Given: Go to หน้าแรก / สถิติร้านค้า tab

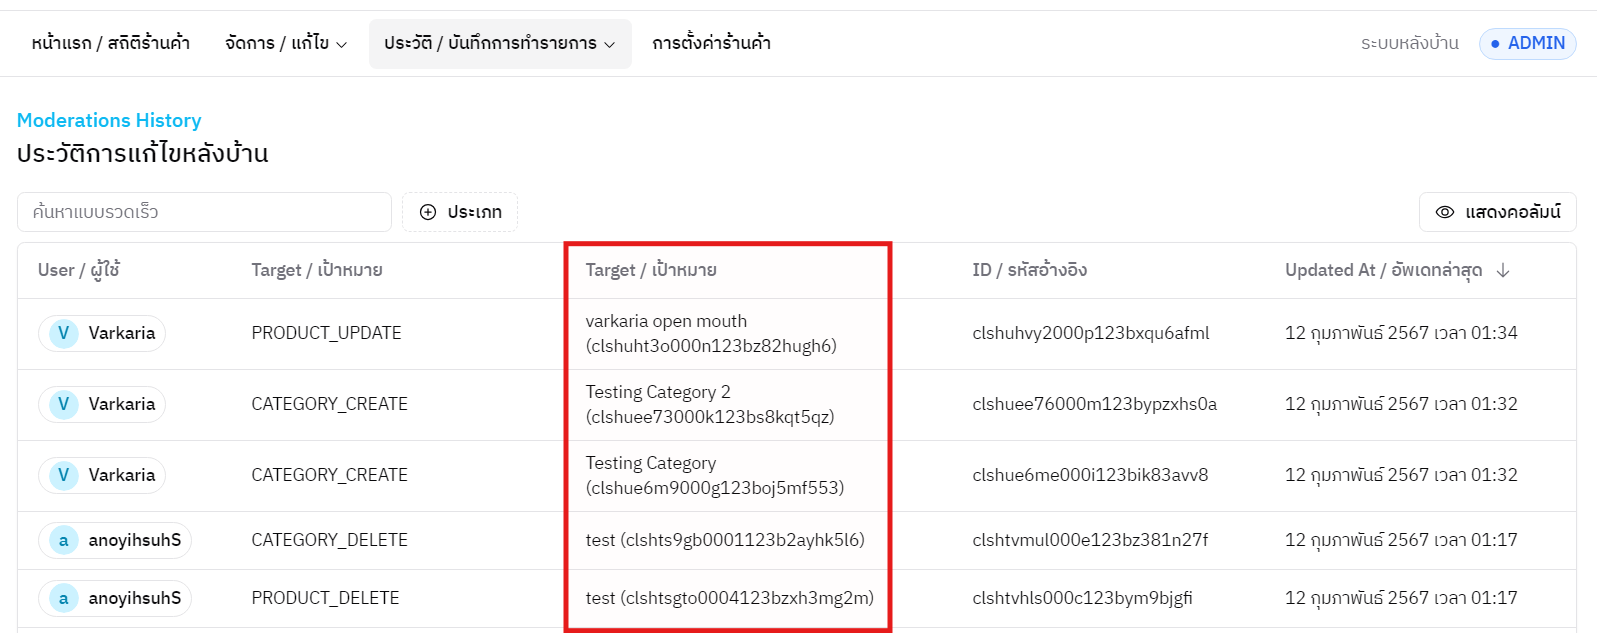Looking at the screenshot, I should point(110,44).
